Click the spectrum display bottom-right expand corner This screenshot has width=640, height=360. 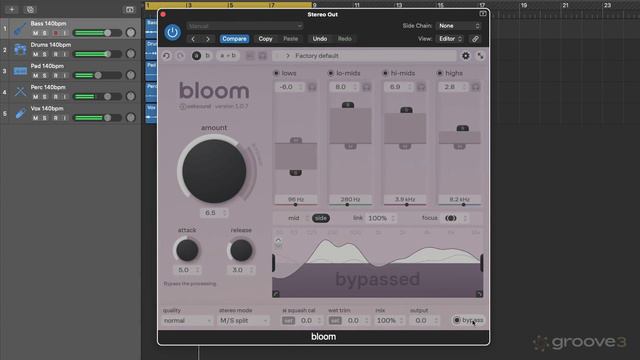[x=479, y=293]
